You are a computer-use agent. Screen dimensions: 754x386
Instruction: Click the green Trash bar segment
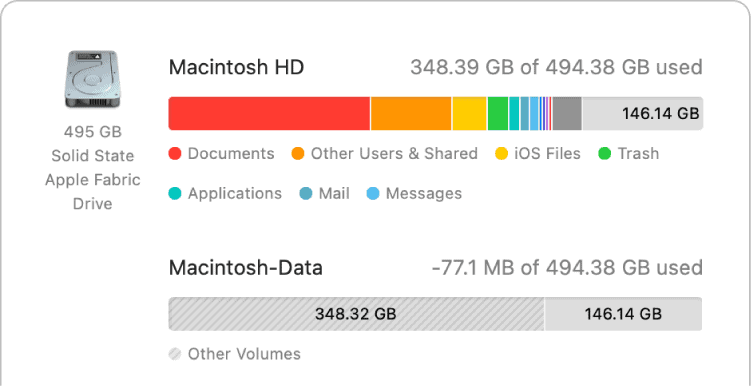click(x=498, y=113)
